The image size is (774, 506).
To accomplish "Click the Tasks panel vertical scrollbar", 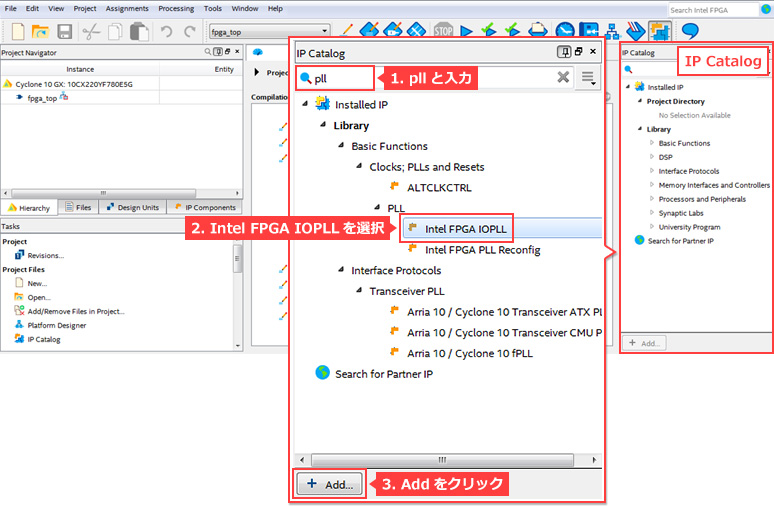I will coord(237,258).
